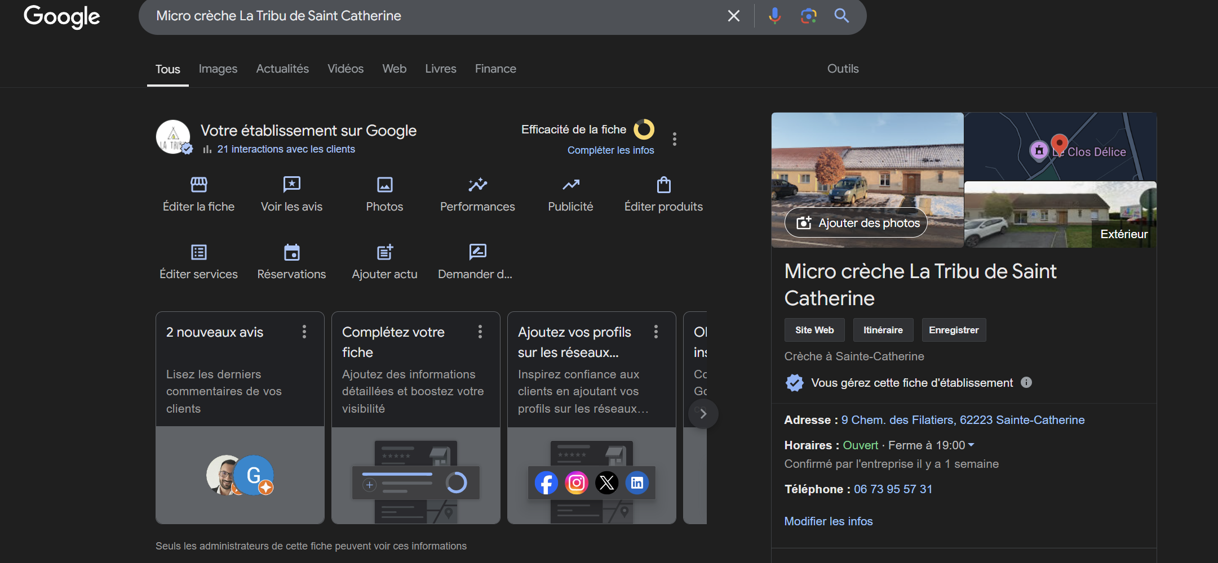Click Demander des avis icon

[477, 252]
